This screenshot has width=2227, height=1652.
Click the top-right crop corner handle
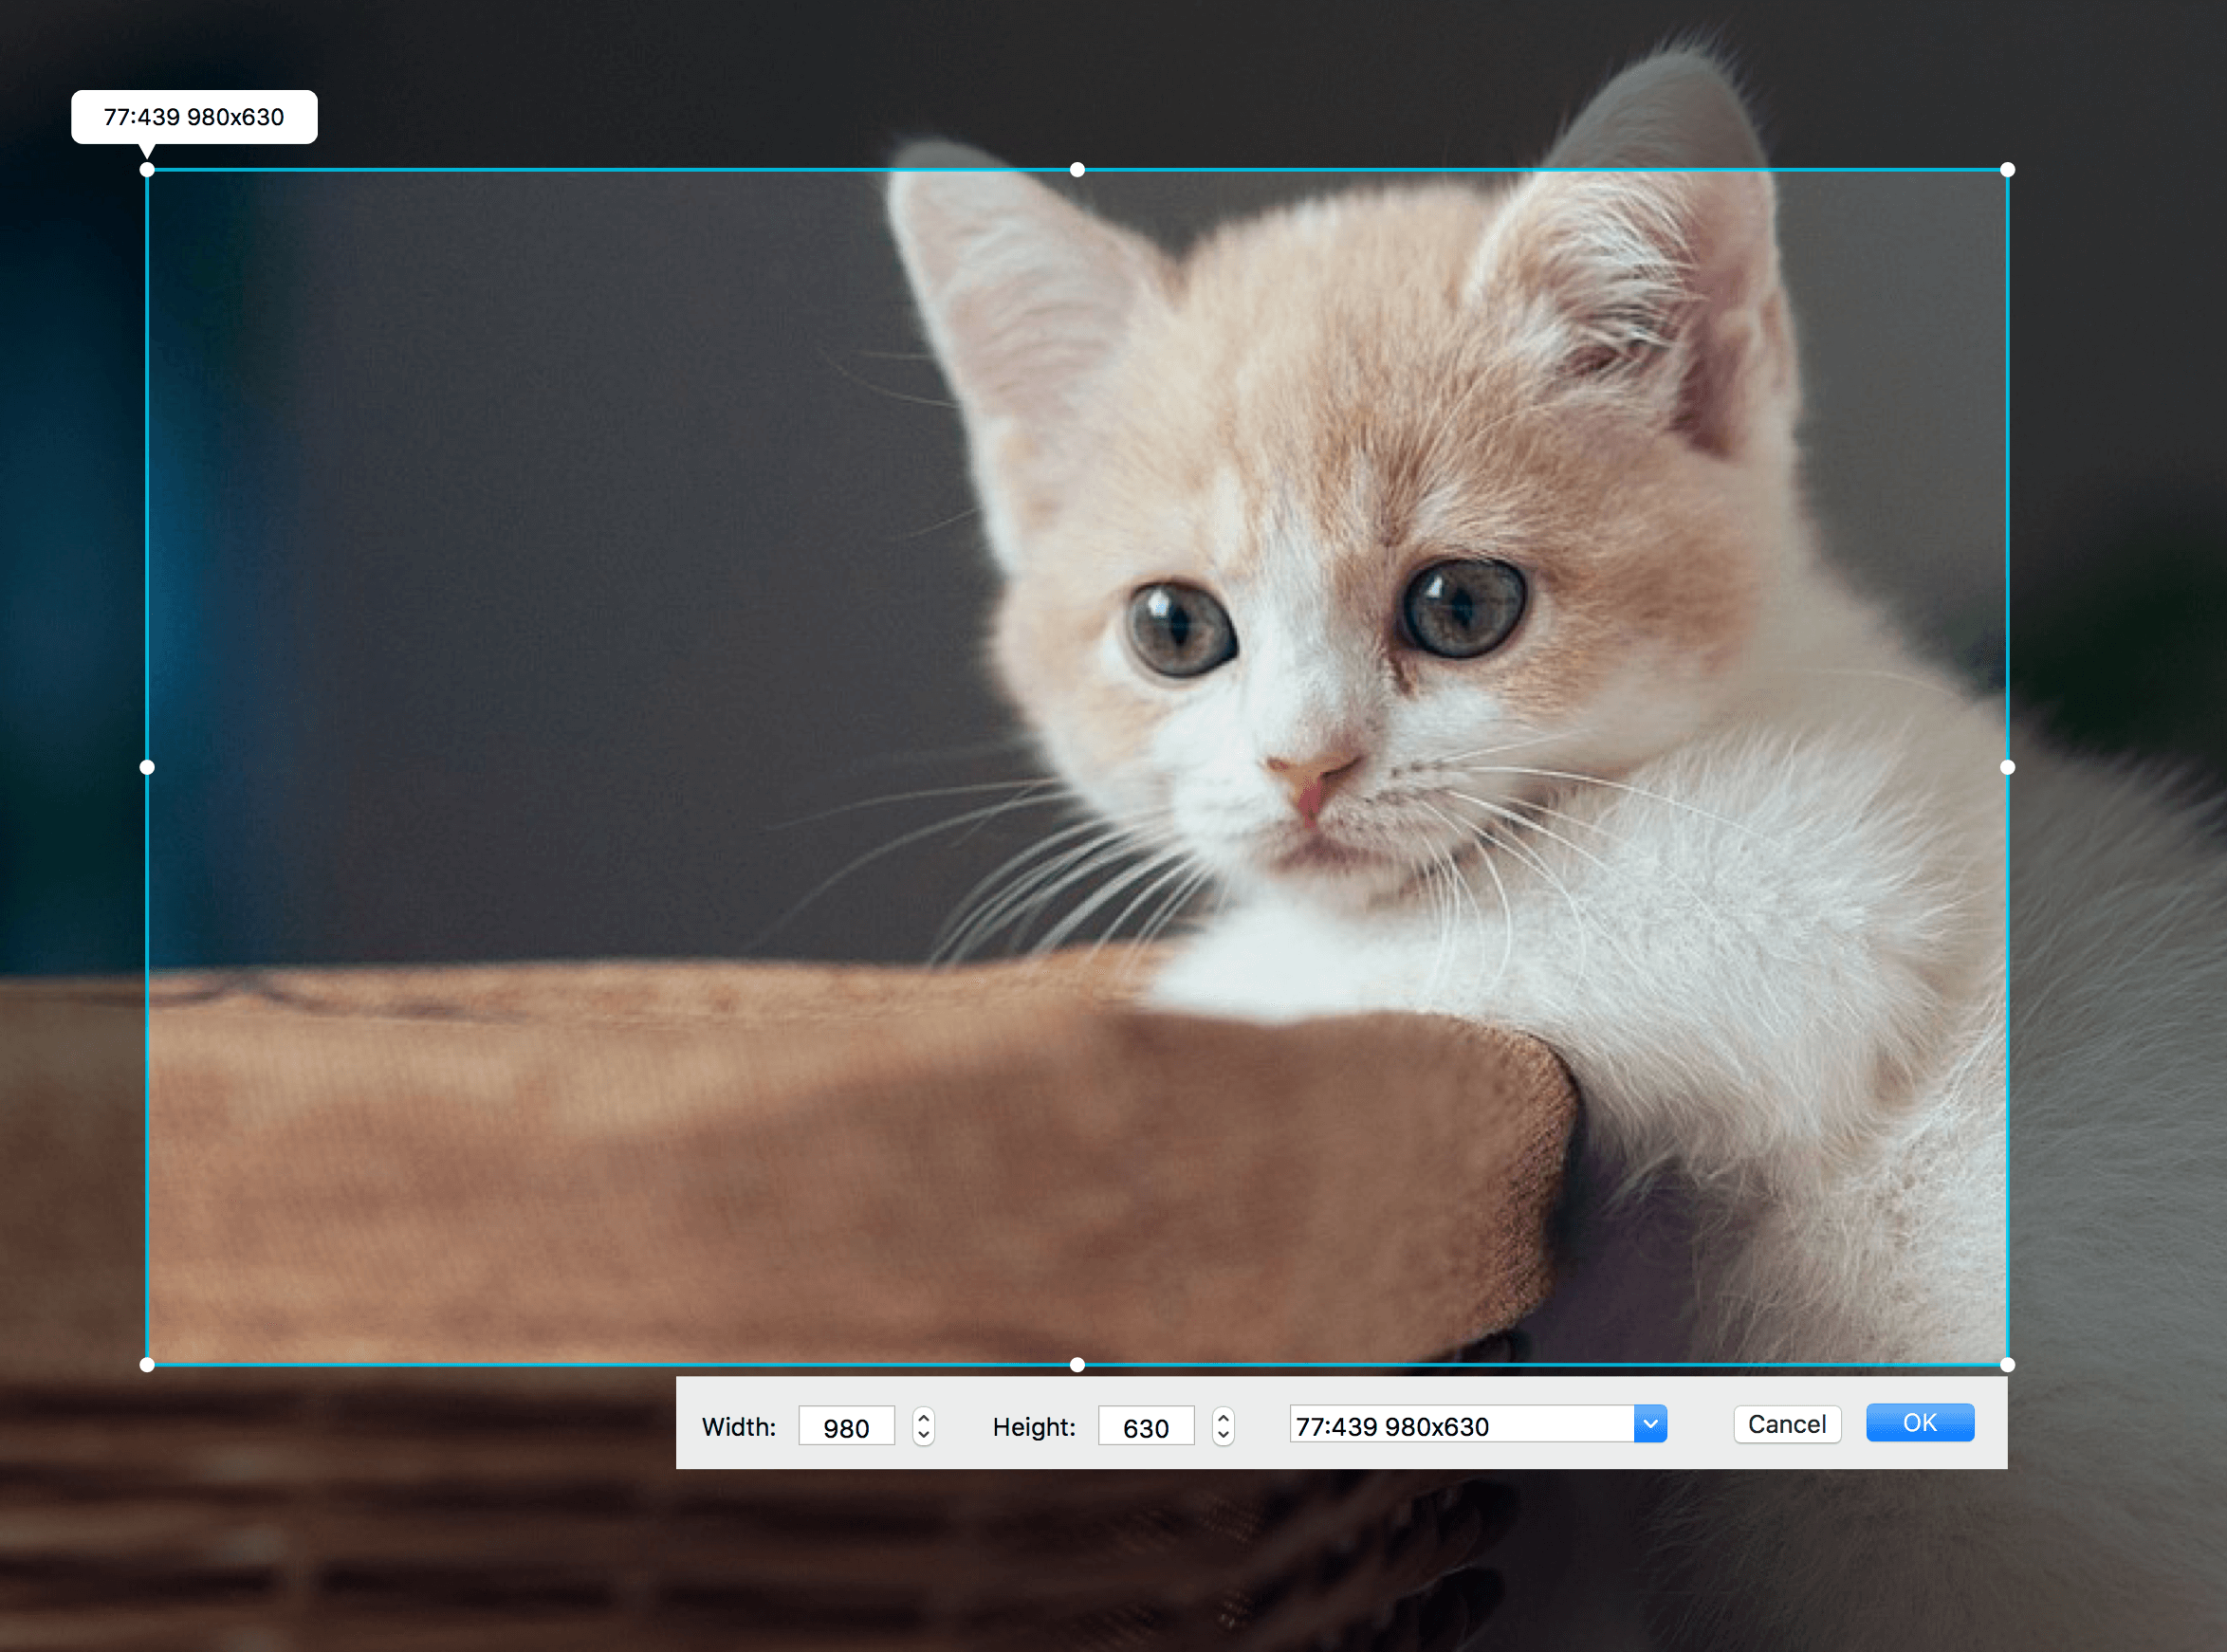tap(2007, 170)
